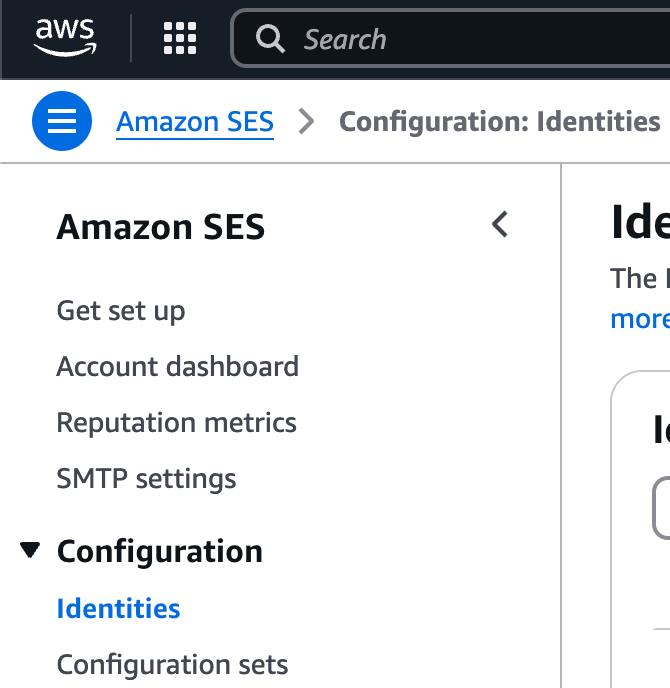Select Identities under Configuration
This screenshot has width=670, height=688.
[118, 609]
